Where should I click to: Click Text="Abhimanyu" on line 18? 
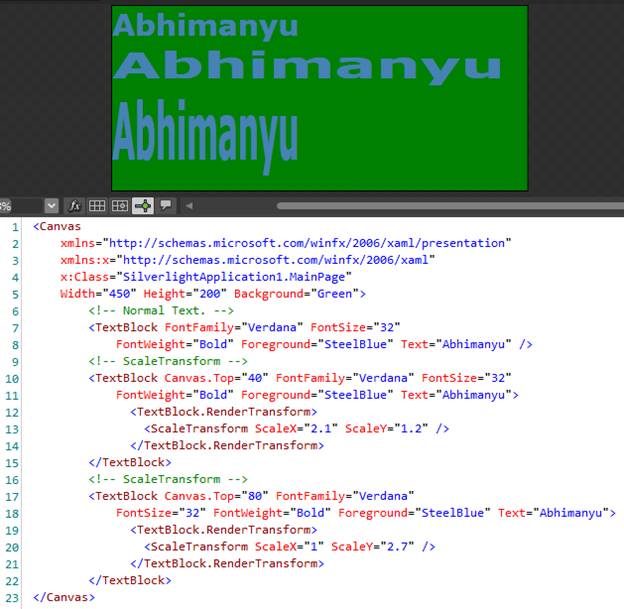[x=554, y=513]
